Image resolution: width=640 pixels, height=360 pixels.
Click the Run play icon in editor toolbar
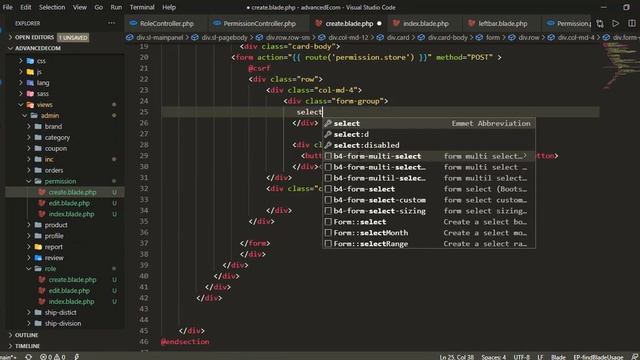coord(616,24)
